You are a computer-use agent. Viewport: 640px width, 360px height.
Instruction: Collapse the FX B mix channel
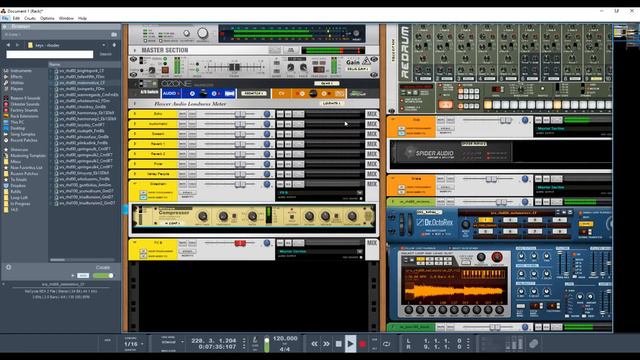point(135,243)
